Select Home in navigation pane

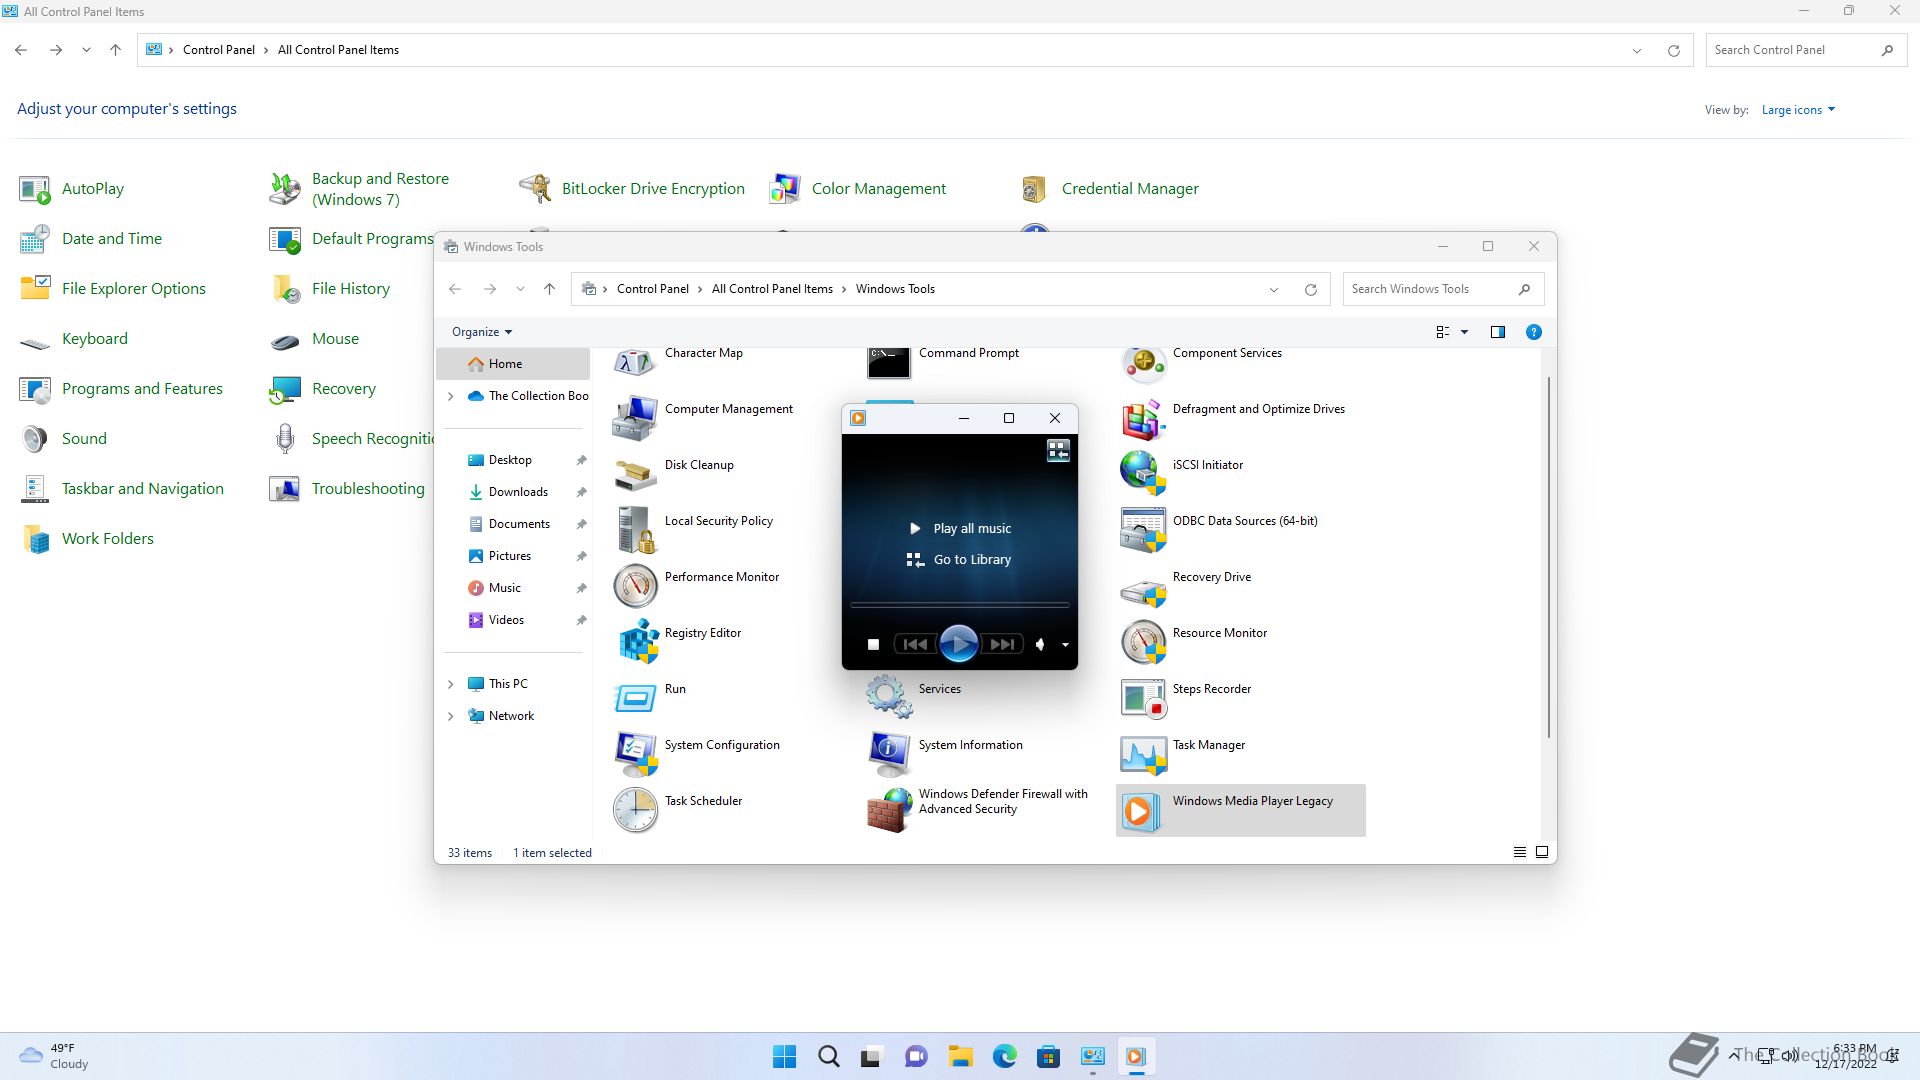tap(513, 364)
